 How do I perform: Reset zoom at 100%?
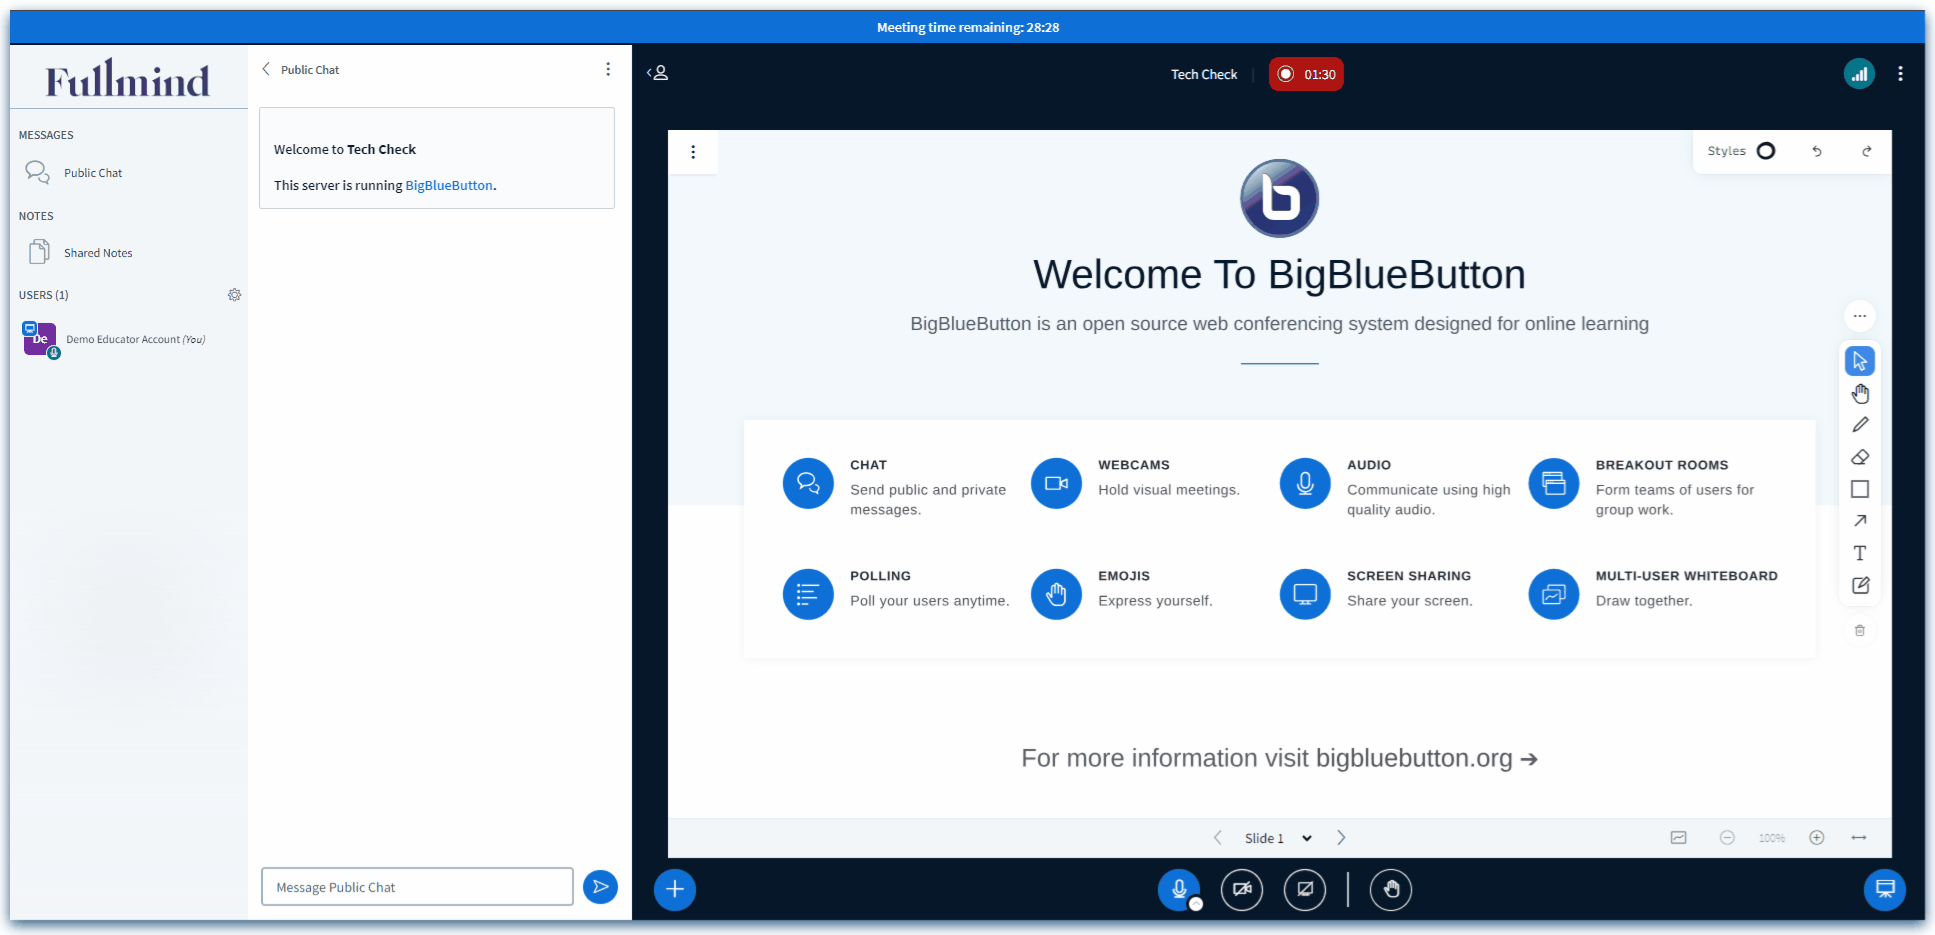pos(1772,838)
